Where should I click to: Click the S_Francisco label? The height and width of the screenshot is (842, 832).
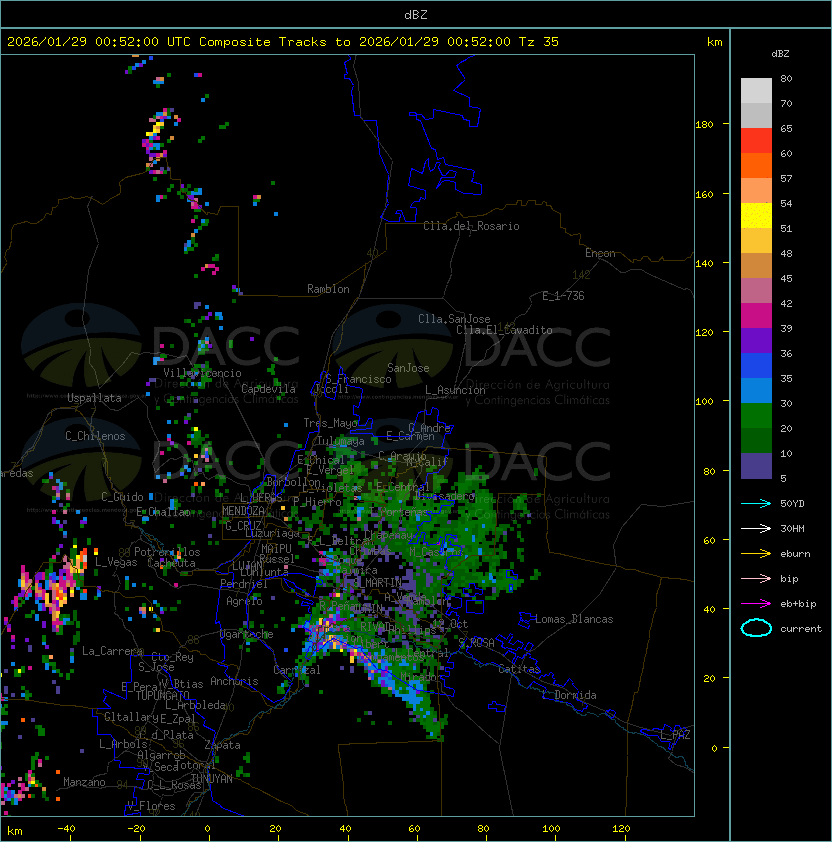[x=358, y=379]
